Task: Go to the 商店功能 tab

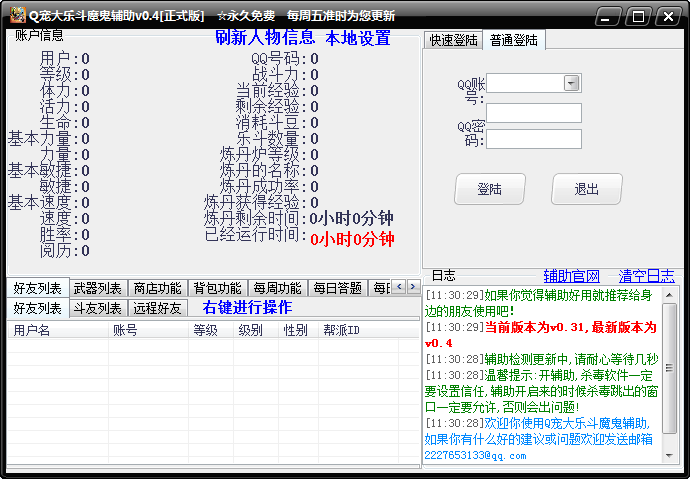Action: 157,288
